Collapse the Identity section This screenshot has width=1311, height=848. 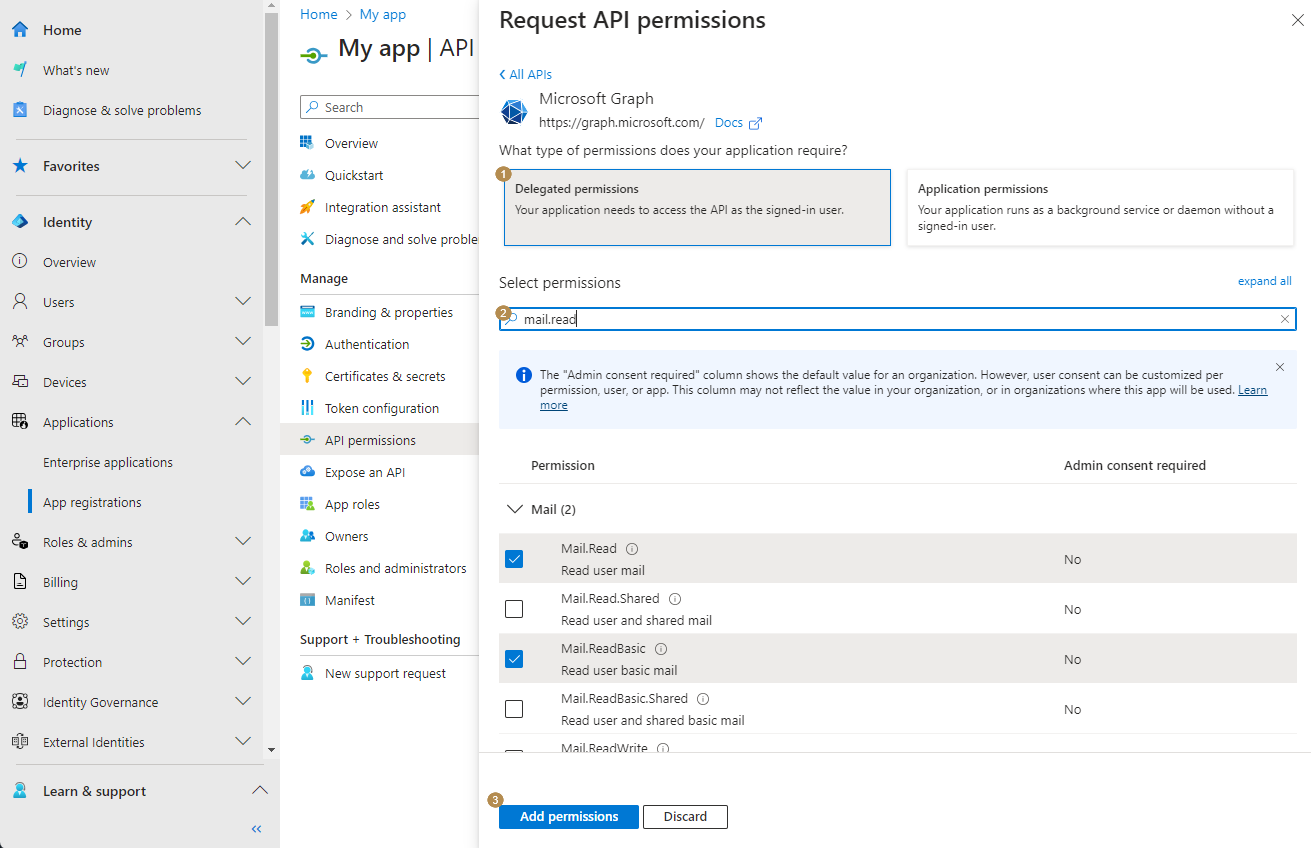coord(242,222)
